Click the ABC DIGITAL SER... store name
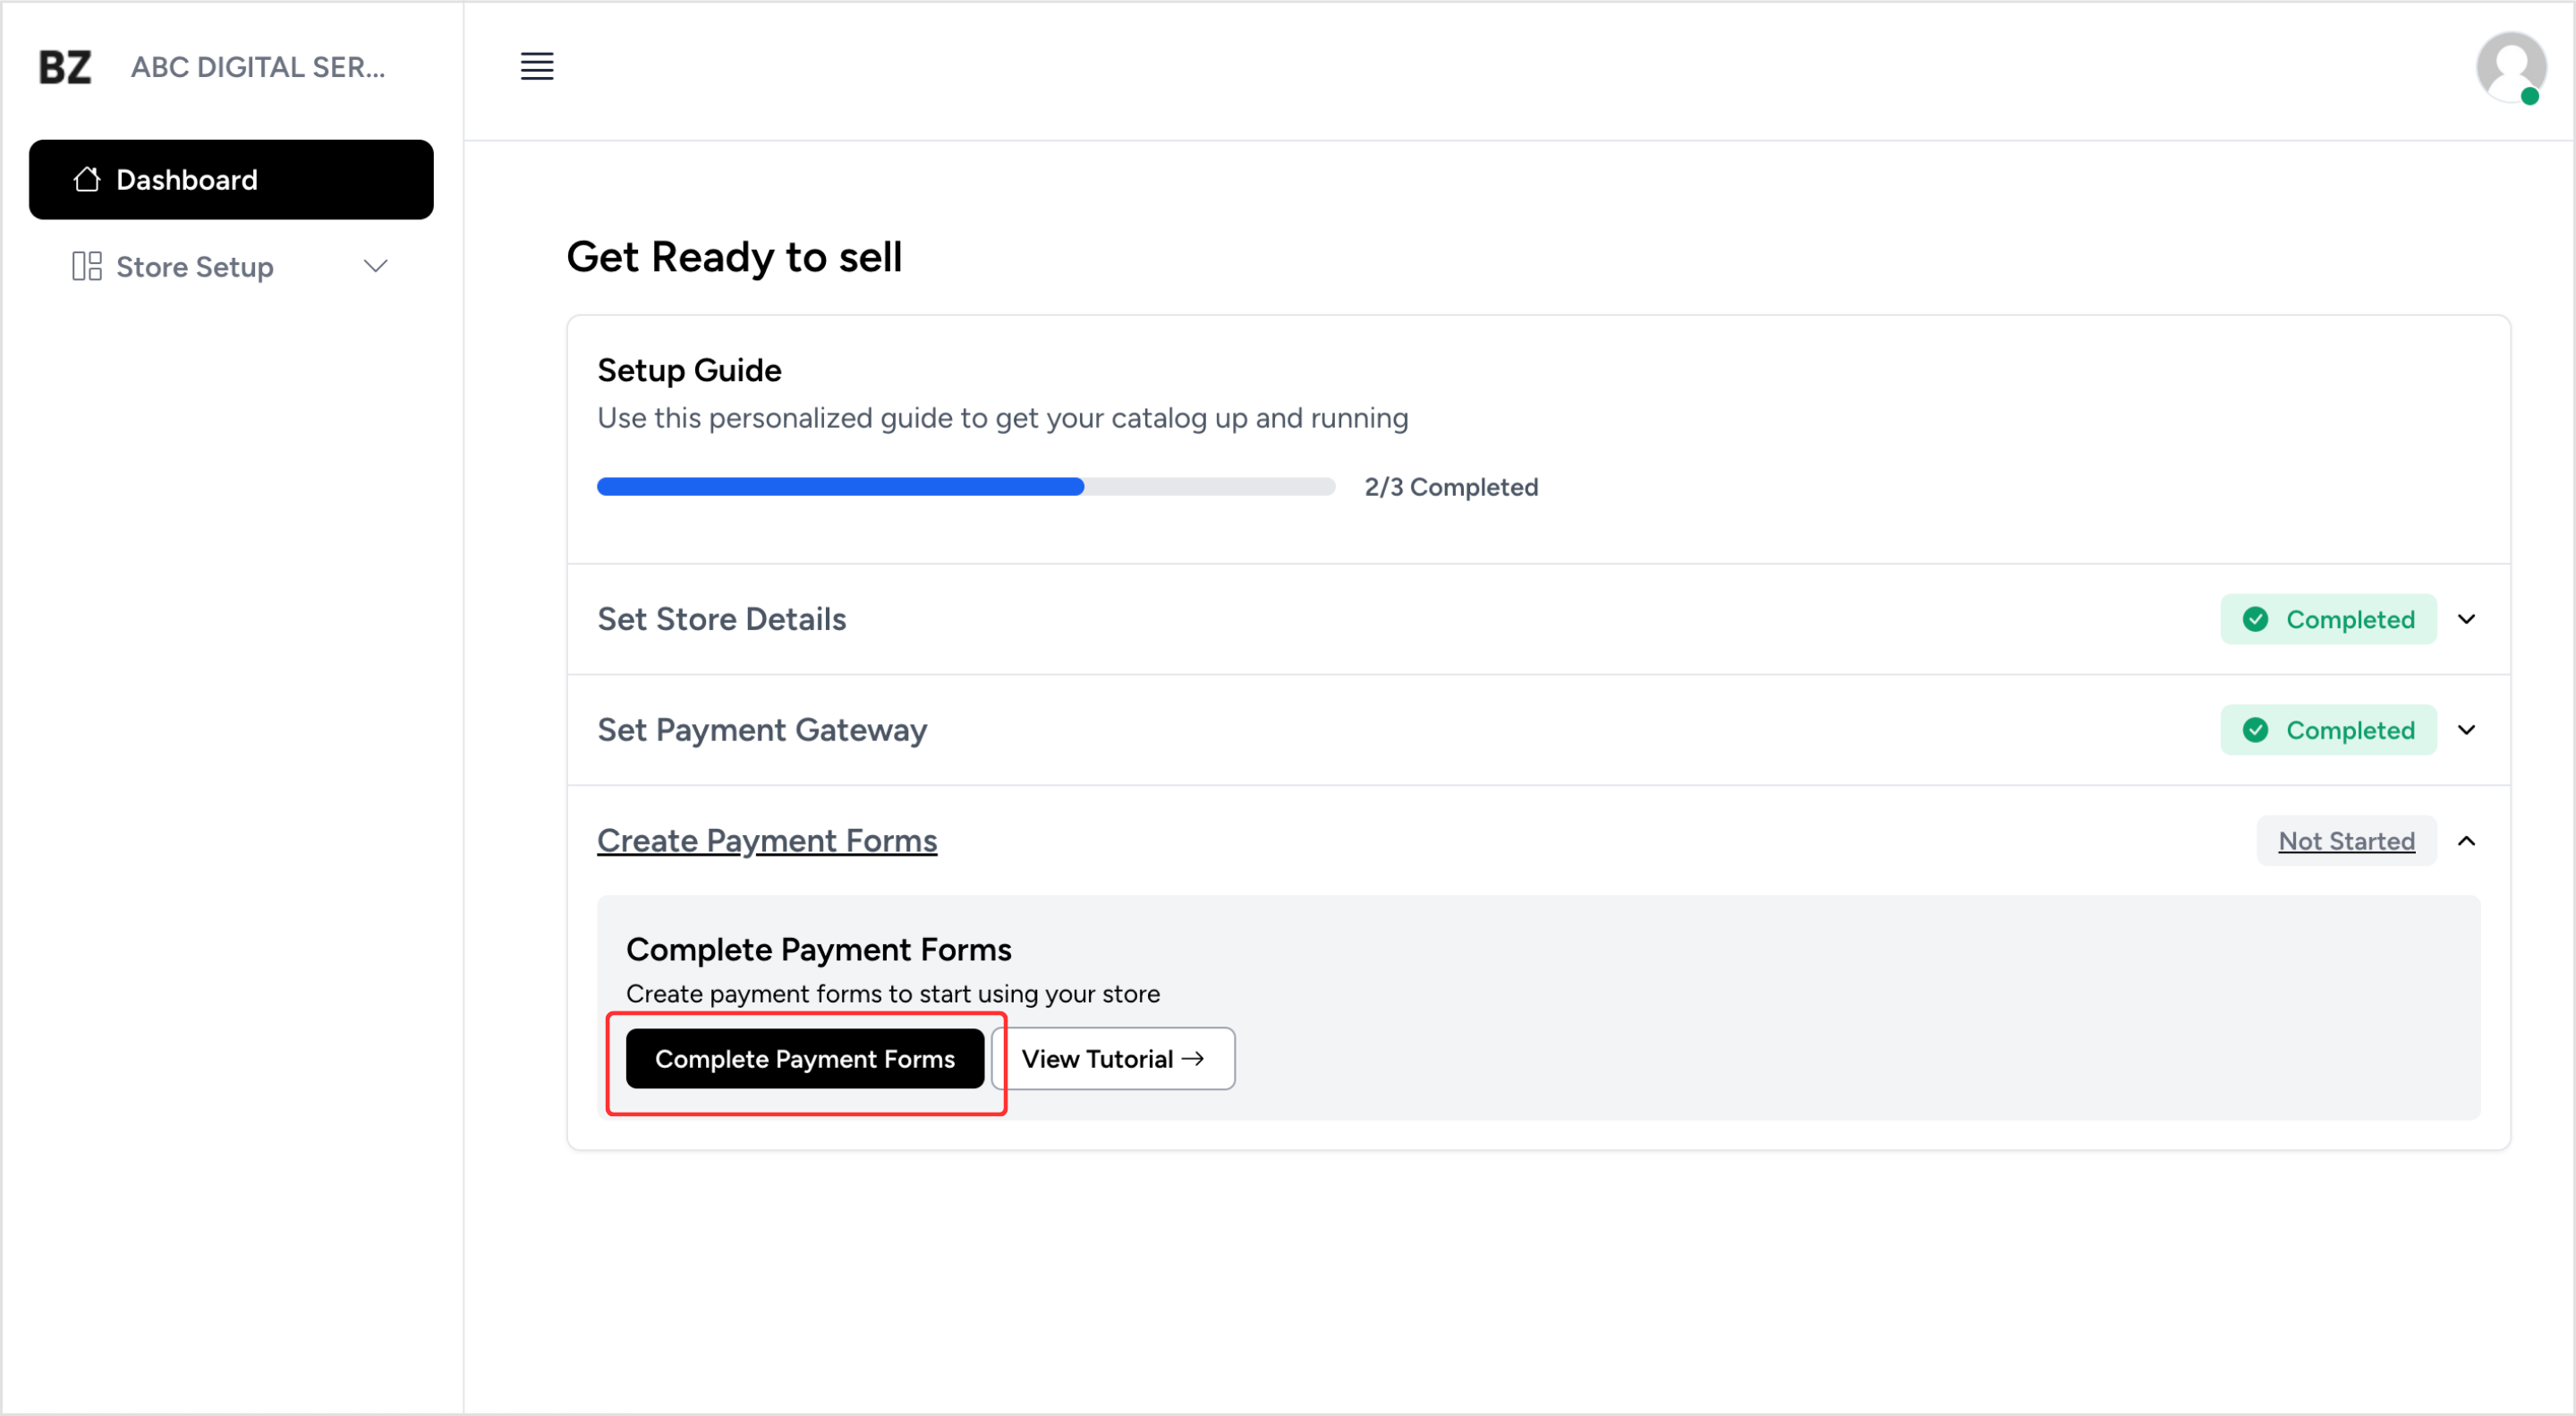Image resolution: width=2576 pixels, height=1416 pixels. coord(258,67)
